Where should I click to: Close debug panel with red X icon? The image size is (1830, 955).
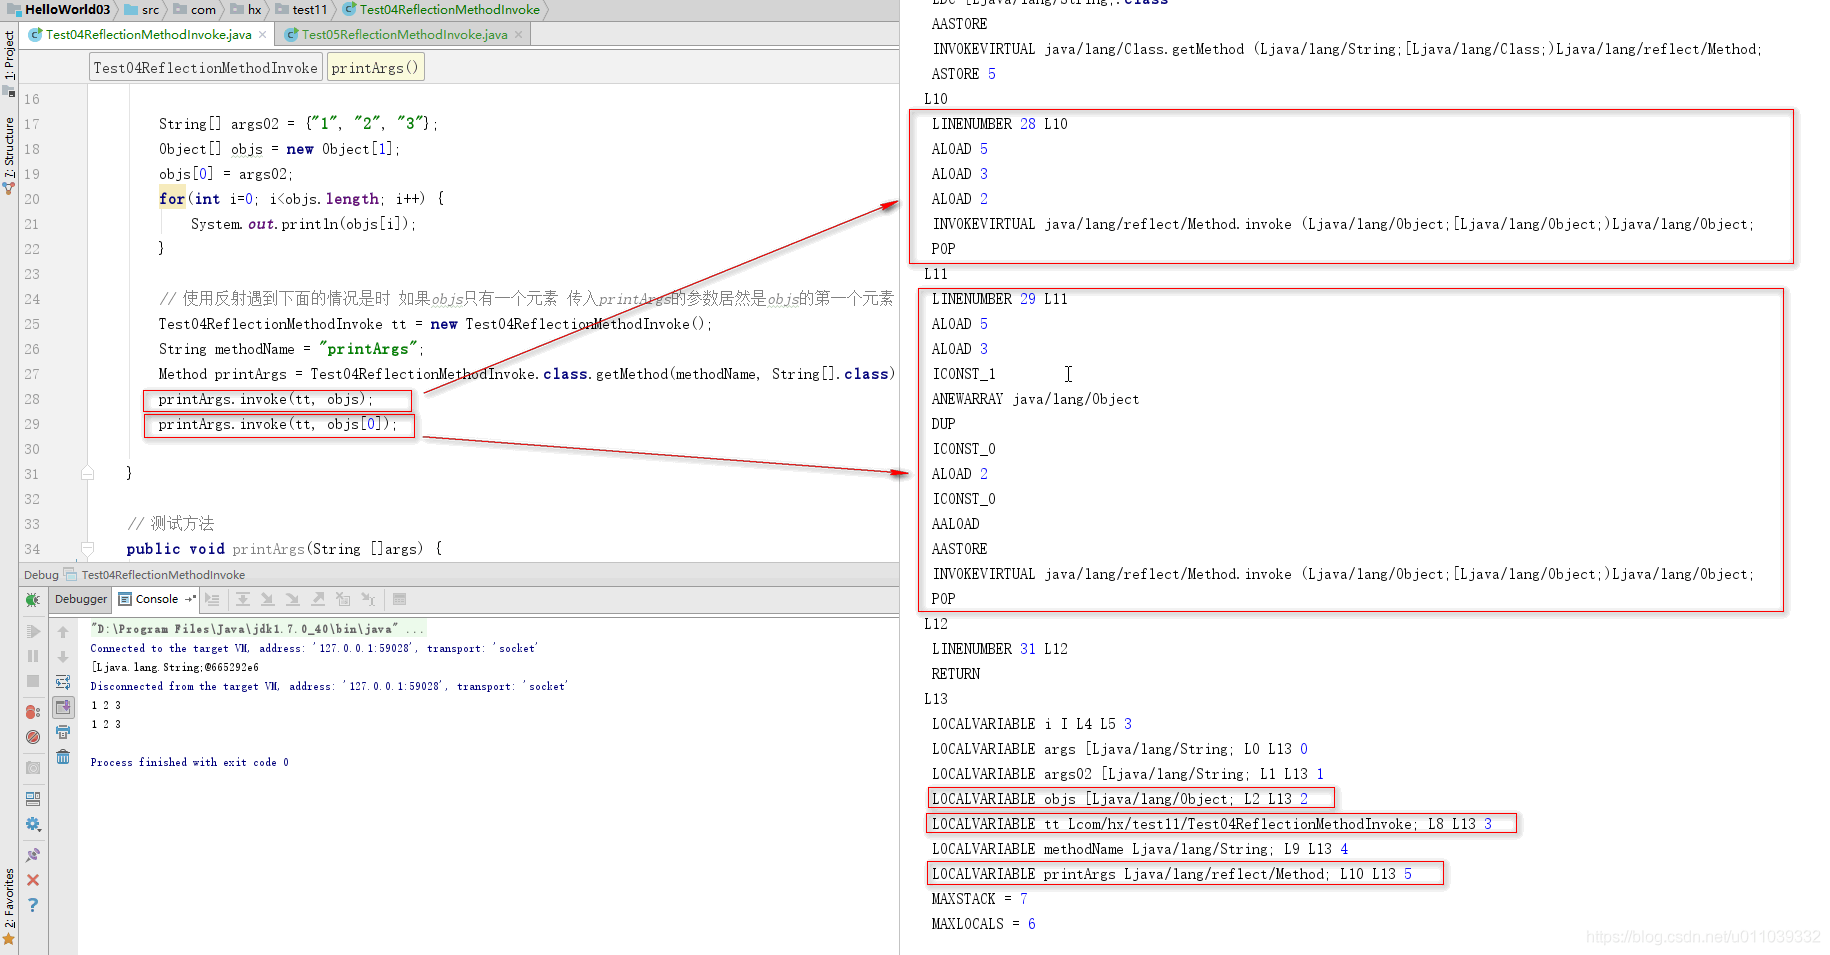coord(33,880)
